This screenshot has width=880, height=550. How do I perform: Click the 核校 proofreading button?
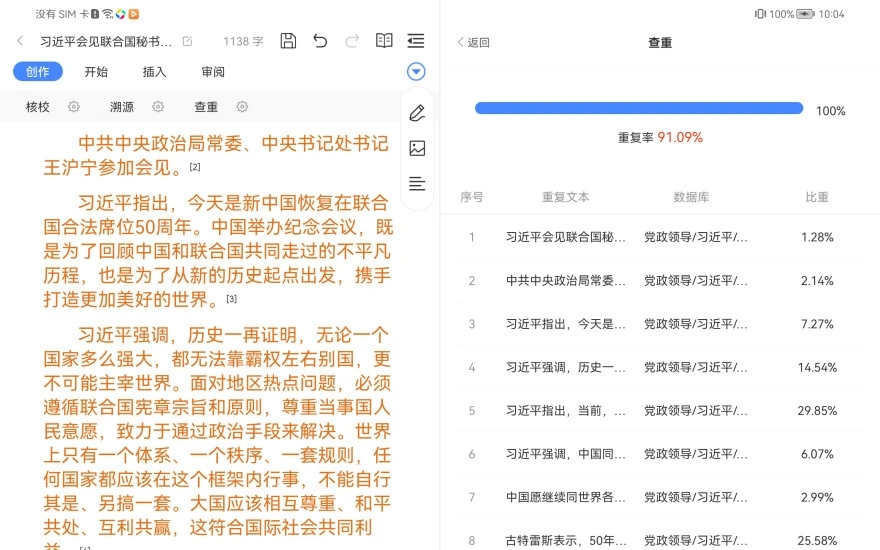pyautogui.click(x=38, y=107)
